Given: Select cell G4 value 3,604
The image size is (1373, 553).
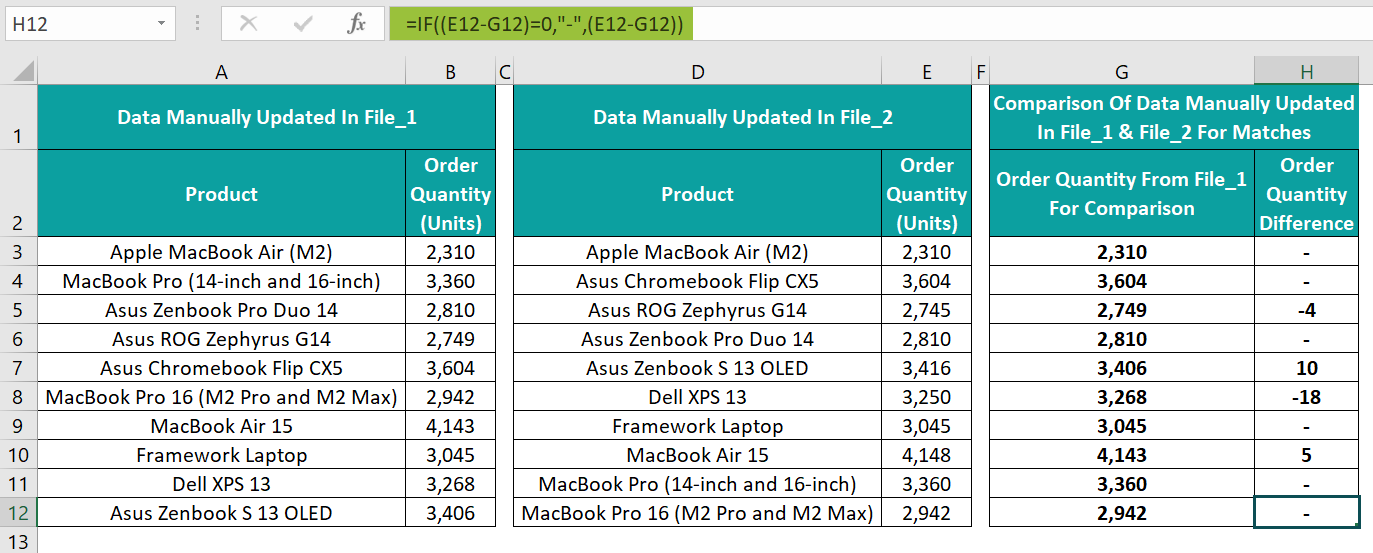Looking at the screenshot, I should click(1122, 281).
